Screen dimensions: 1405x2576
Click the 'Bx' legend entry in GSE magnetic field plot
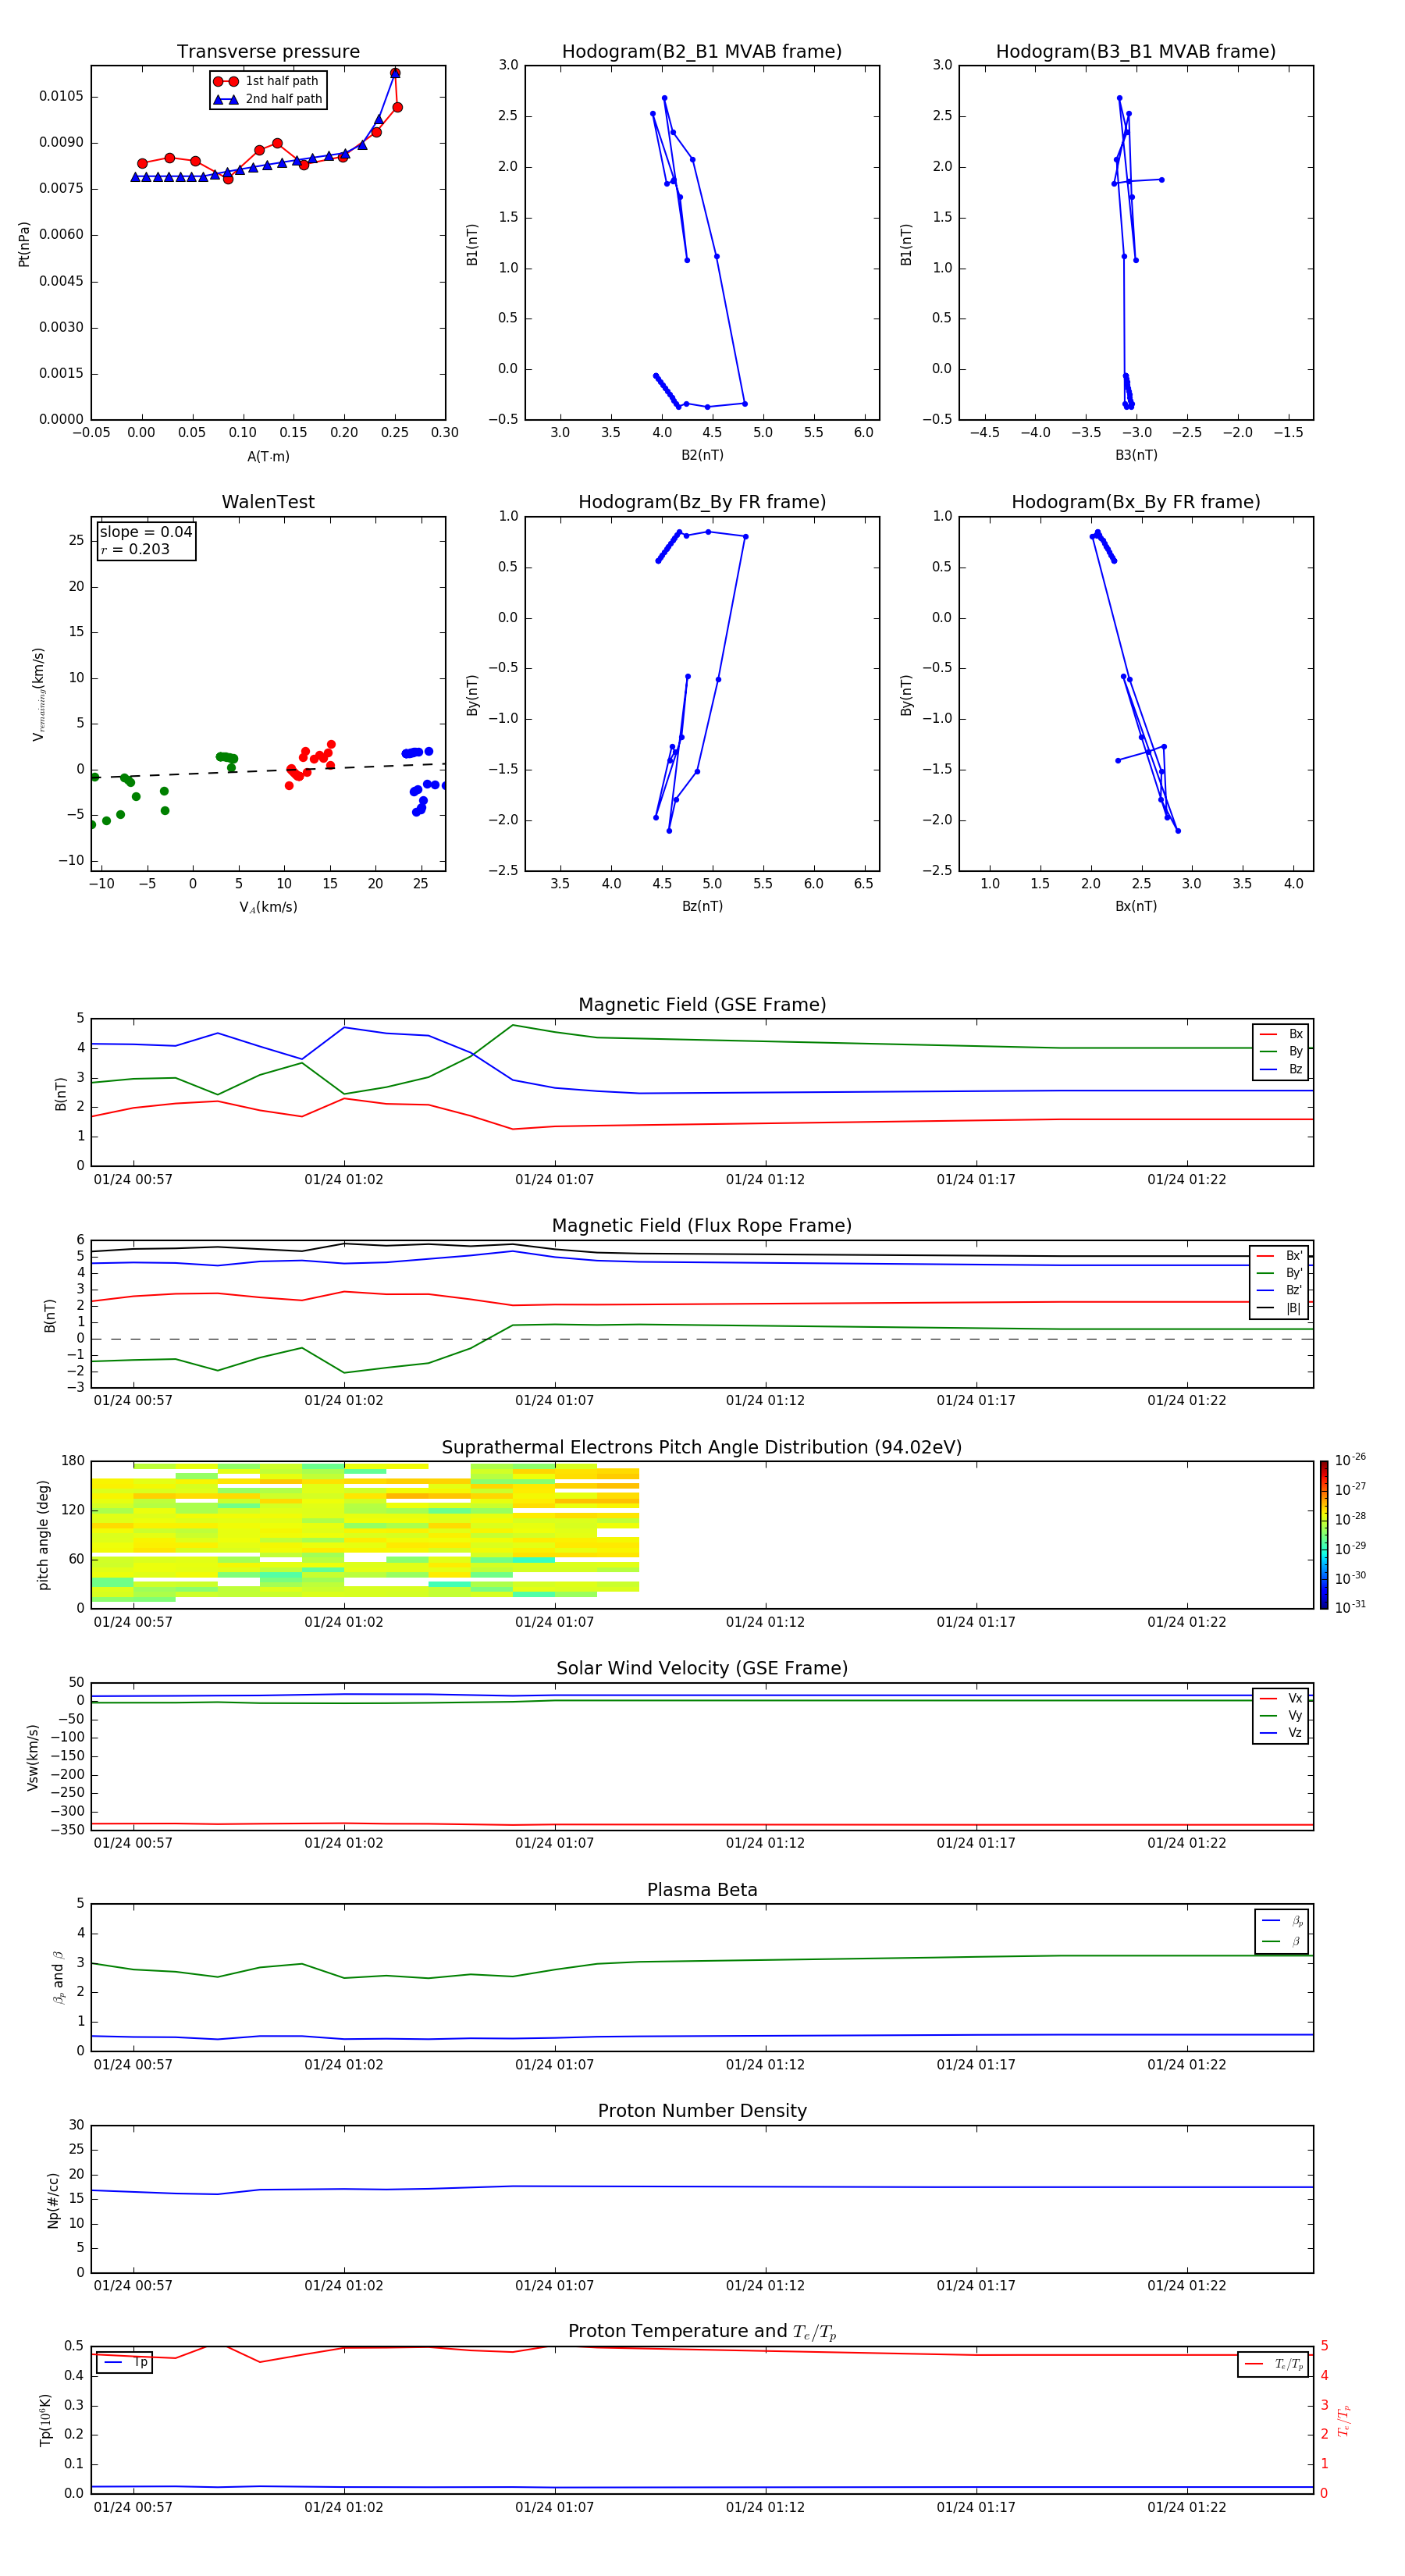point(1281,1034)
